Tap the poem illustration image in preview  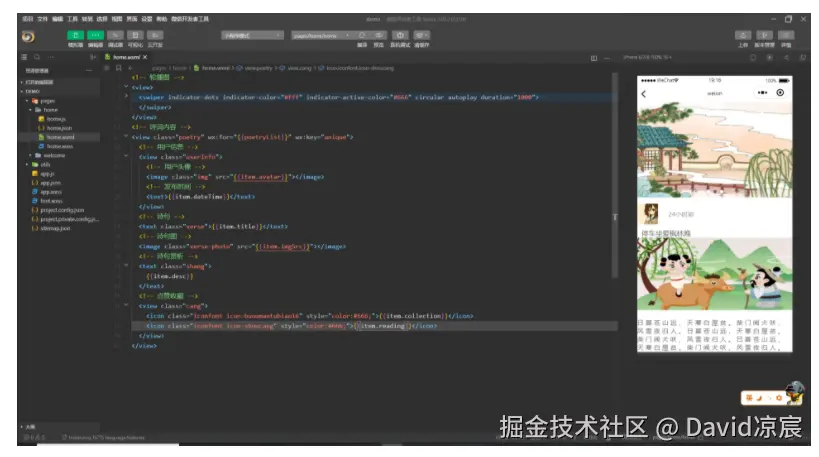tap(714, 275)
